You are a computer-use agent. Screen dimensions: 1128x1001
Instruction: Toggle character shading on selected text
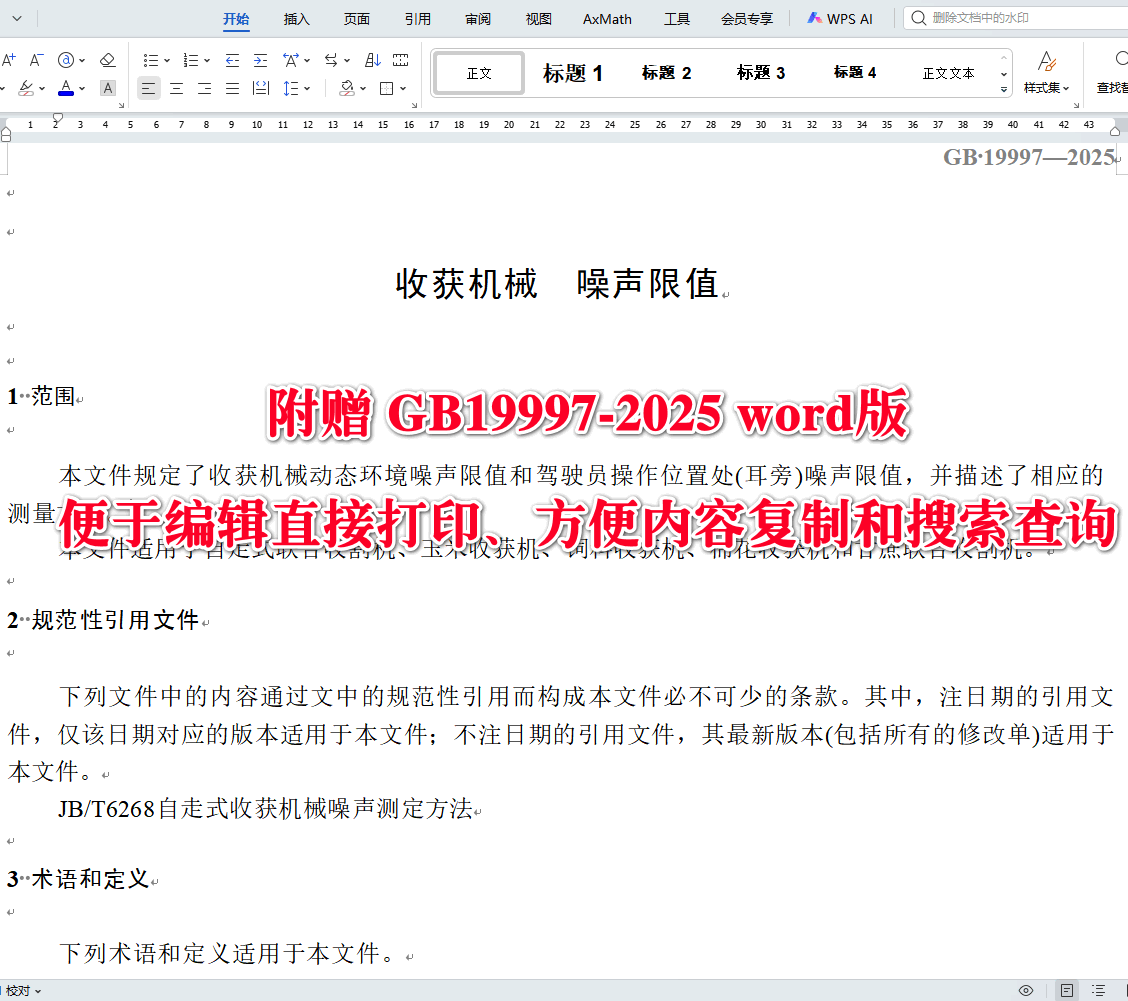click(107, 88)
